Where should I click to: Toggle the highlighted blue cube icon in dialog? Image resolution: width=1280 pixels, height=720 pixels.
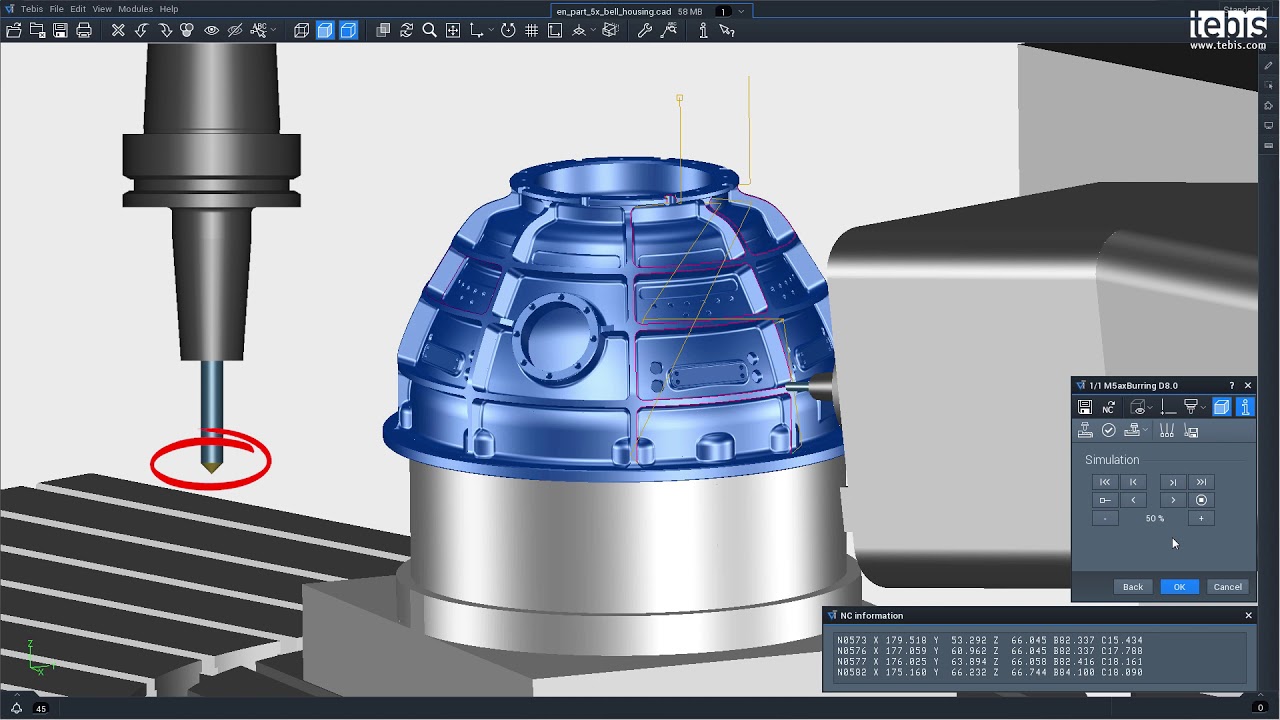coord(1221,407)
